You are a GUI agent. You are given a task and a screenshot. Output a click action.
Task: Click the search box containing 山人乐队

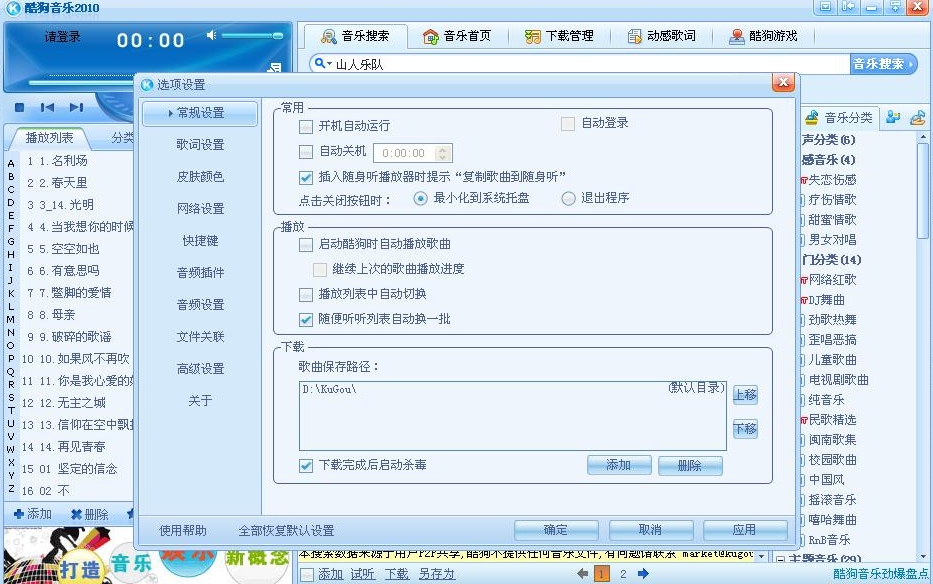pos(580,64)
